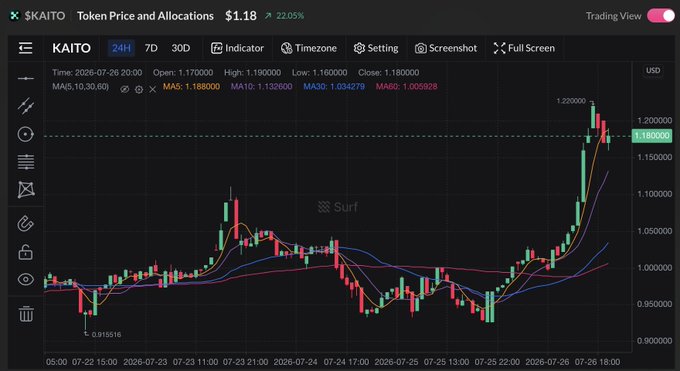The image size is (680, 371).
Task: Click the MA5: 1.188000 label
Action: pyautogui.click(x=191, y=87)
